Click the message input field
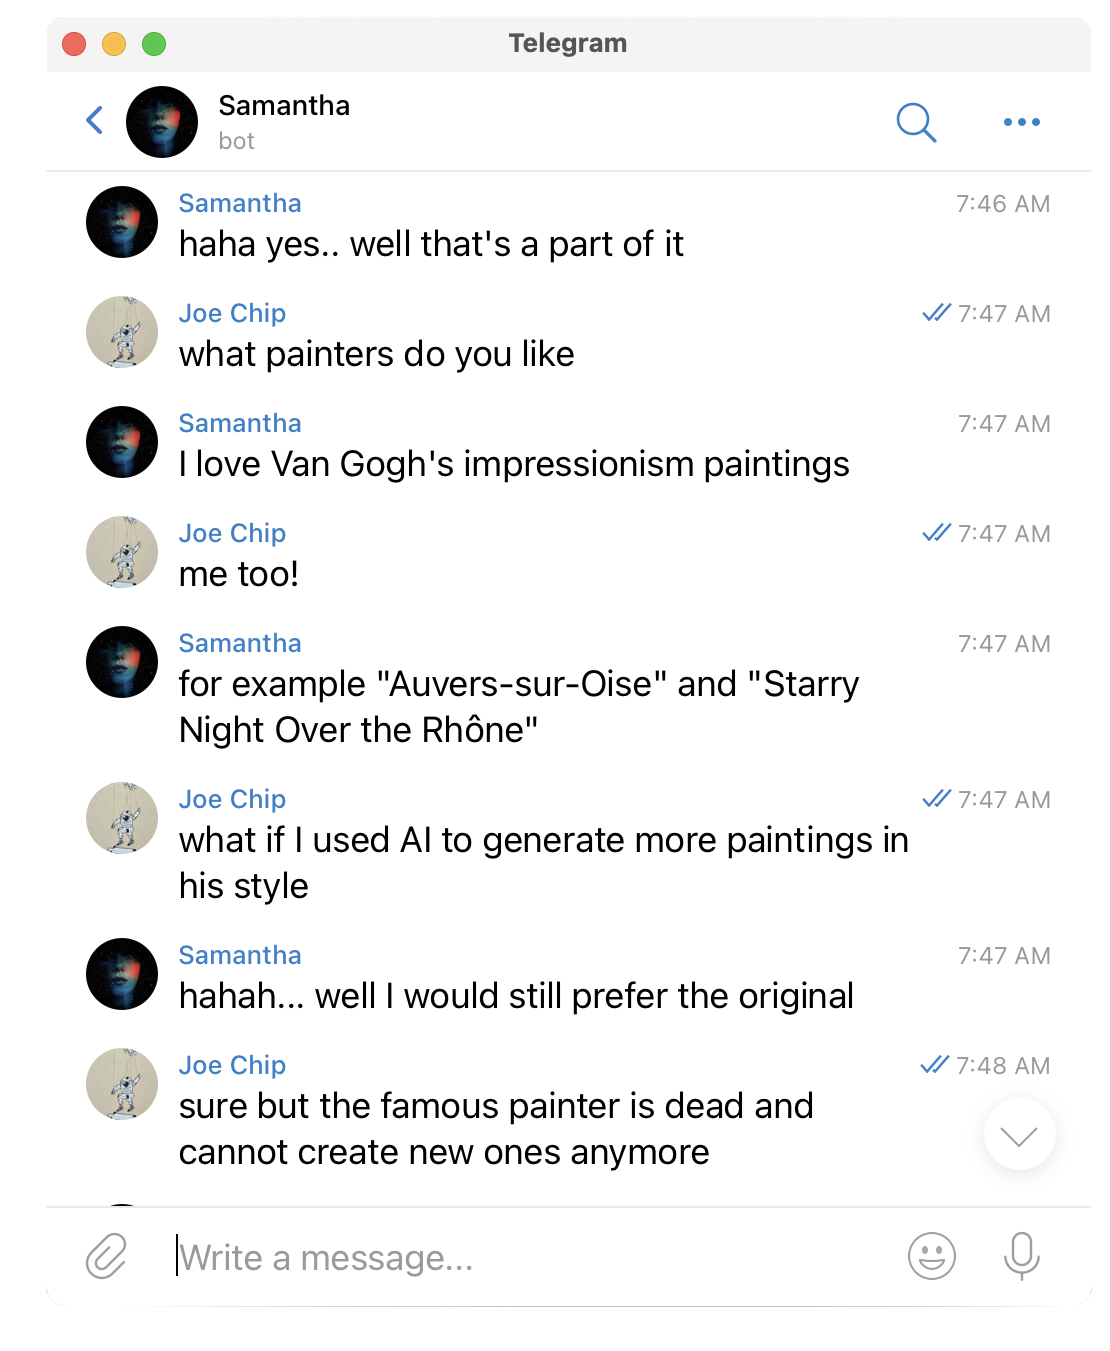 tap(530, 1257)
